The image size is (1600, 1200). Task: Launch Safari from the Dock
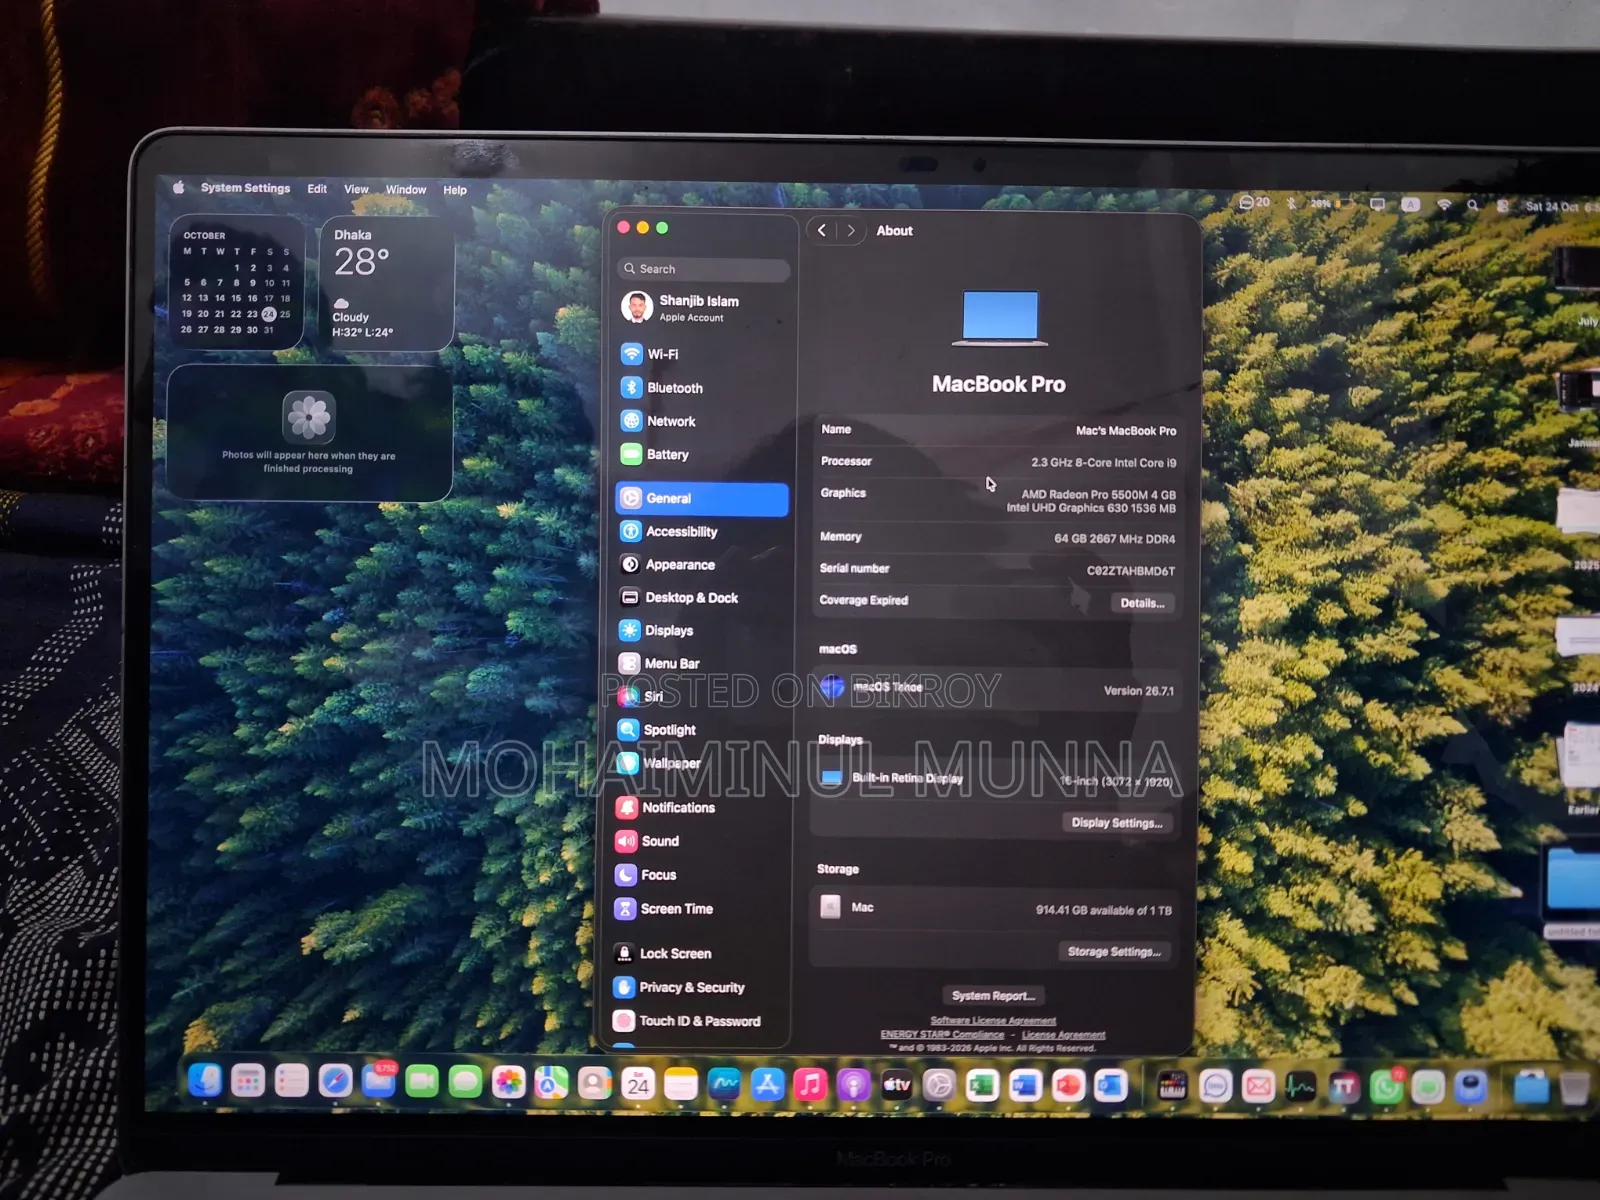335,1081
